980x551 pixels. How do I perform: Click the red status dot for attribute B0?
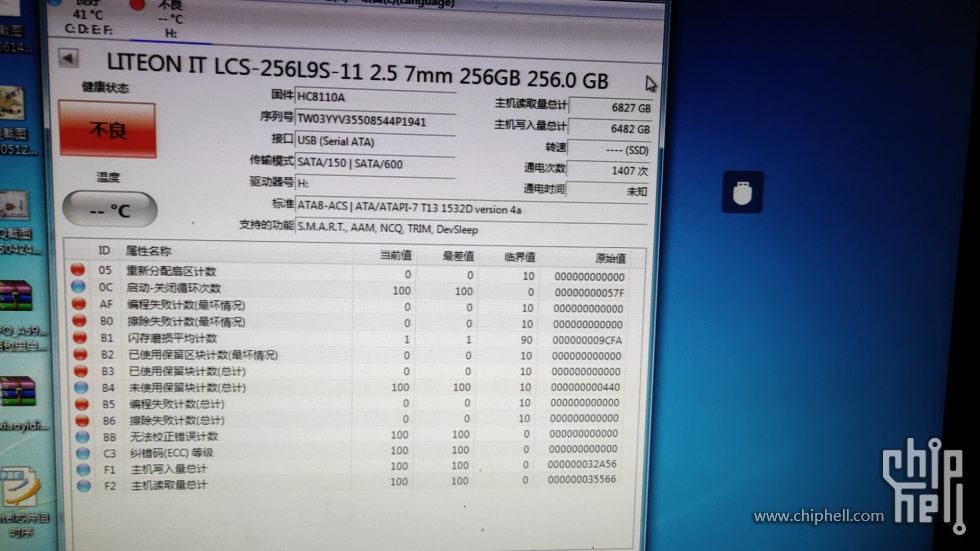click(x=79, y=320)
